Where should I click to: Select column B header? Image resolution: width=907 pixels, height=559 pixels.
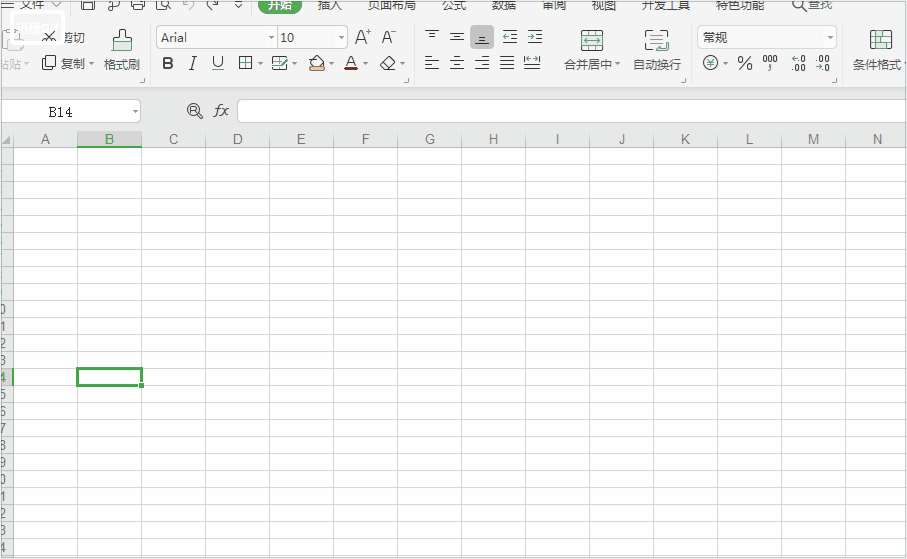109,139
